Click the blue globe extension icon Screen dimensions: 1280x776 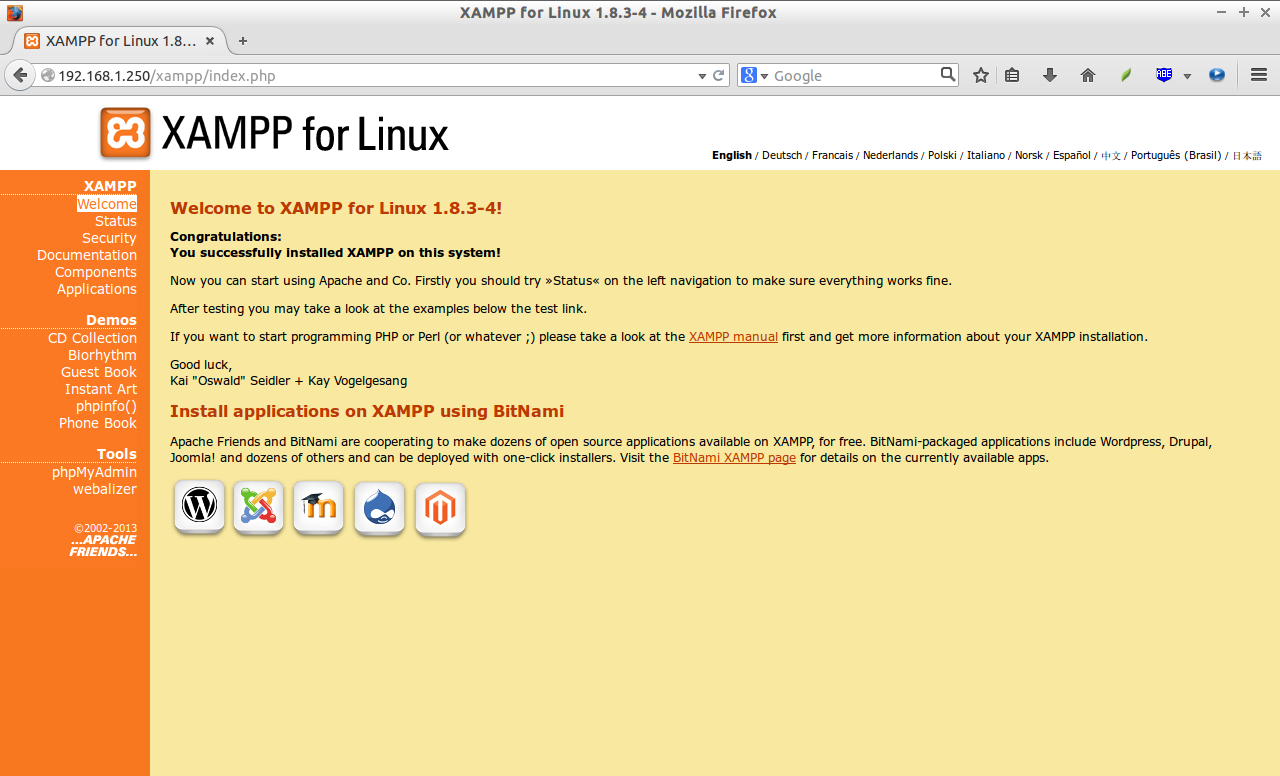tap(1217, 75)
